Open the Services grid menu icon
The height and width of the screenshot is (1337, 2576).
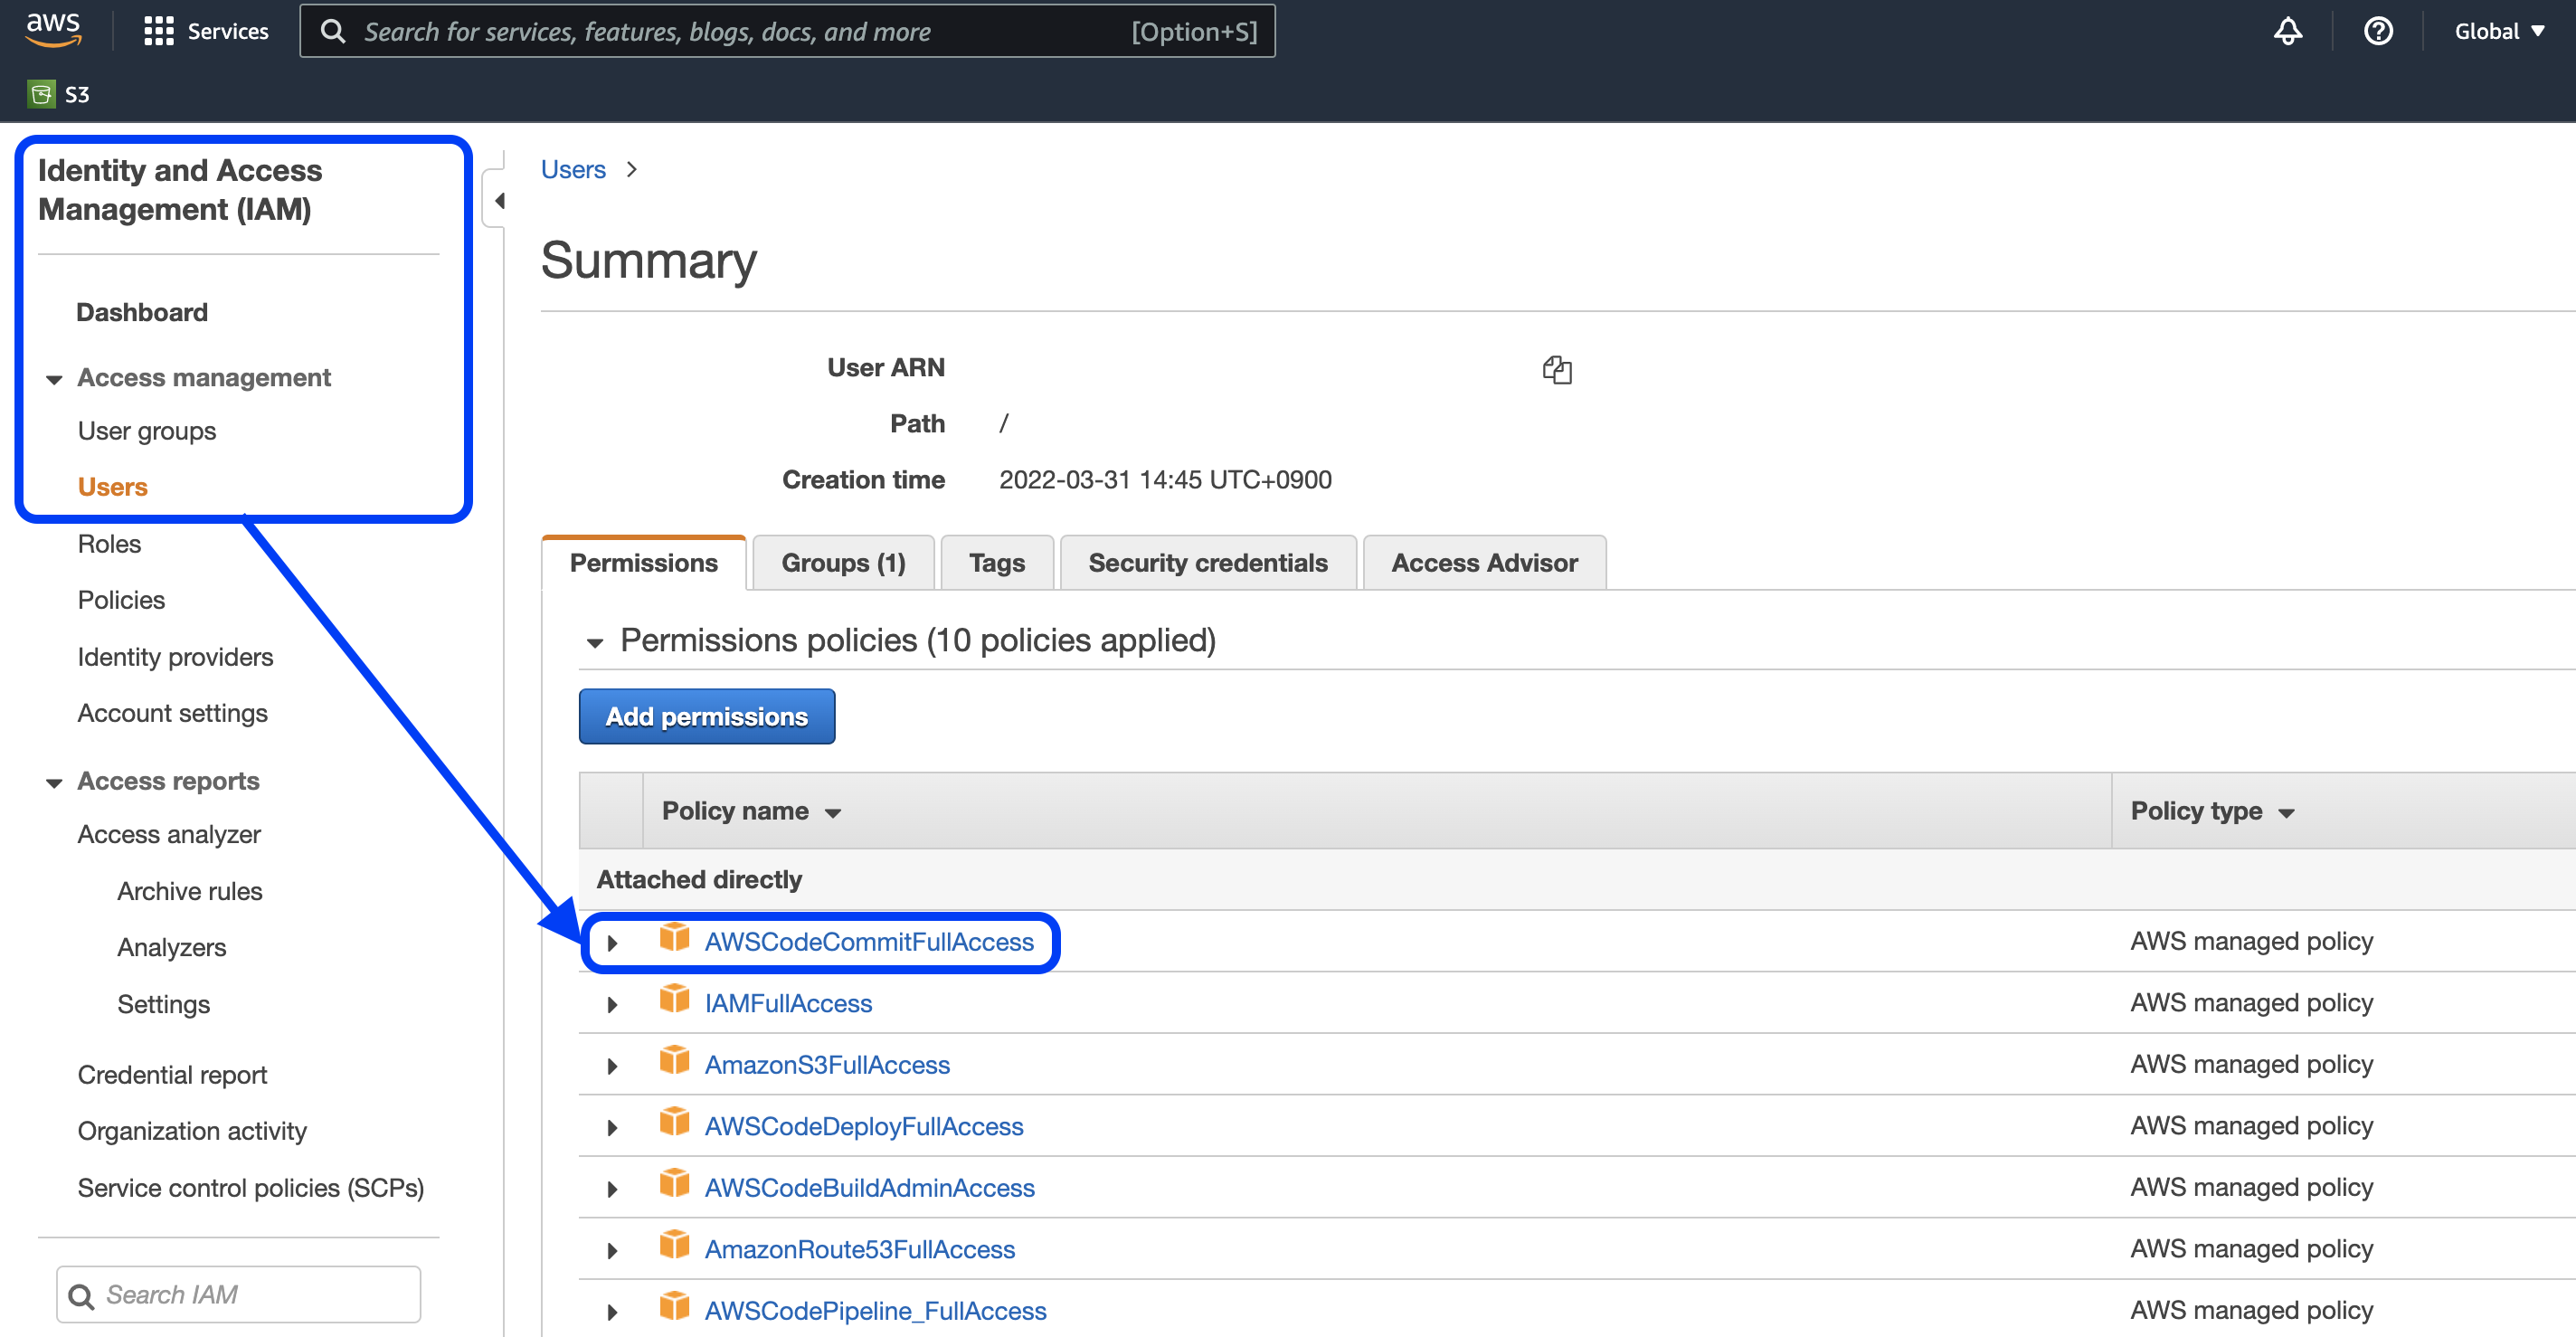click(x=158, y=31)
